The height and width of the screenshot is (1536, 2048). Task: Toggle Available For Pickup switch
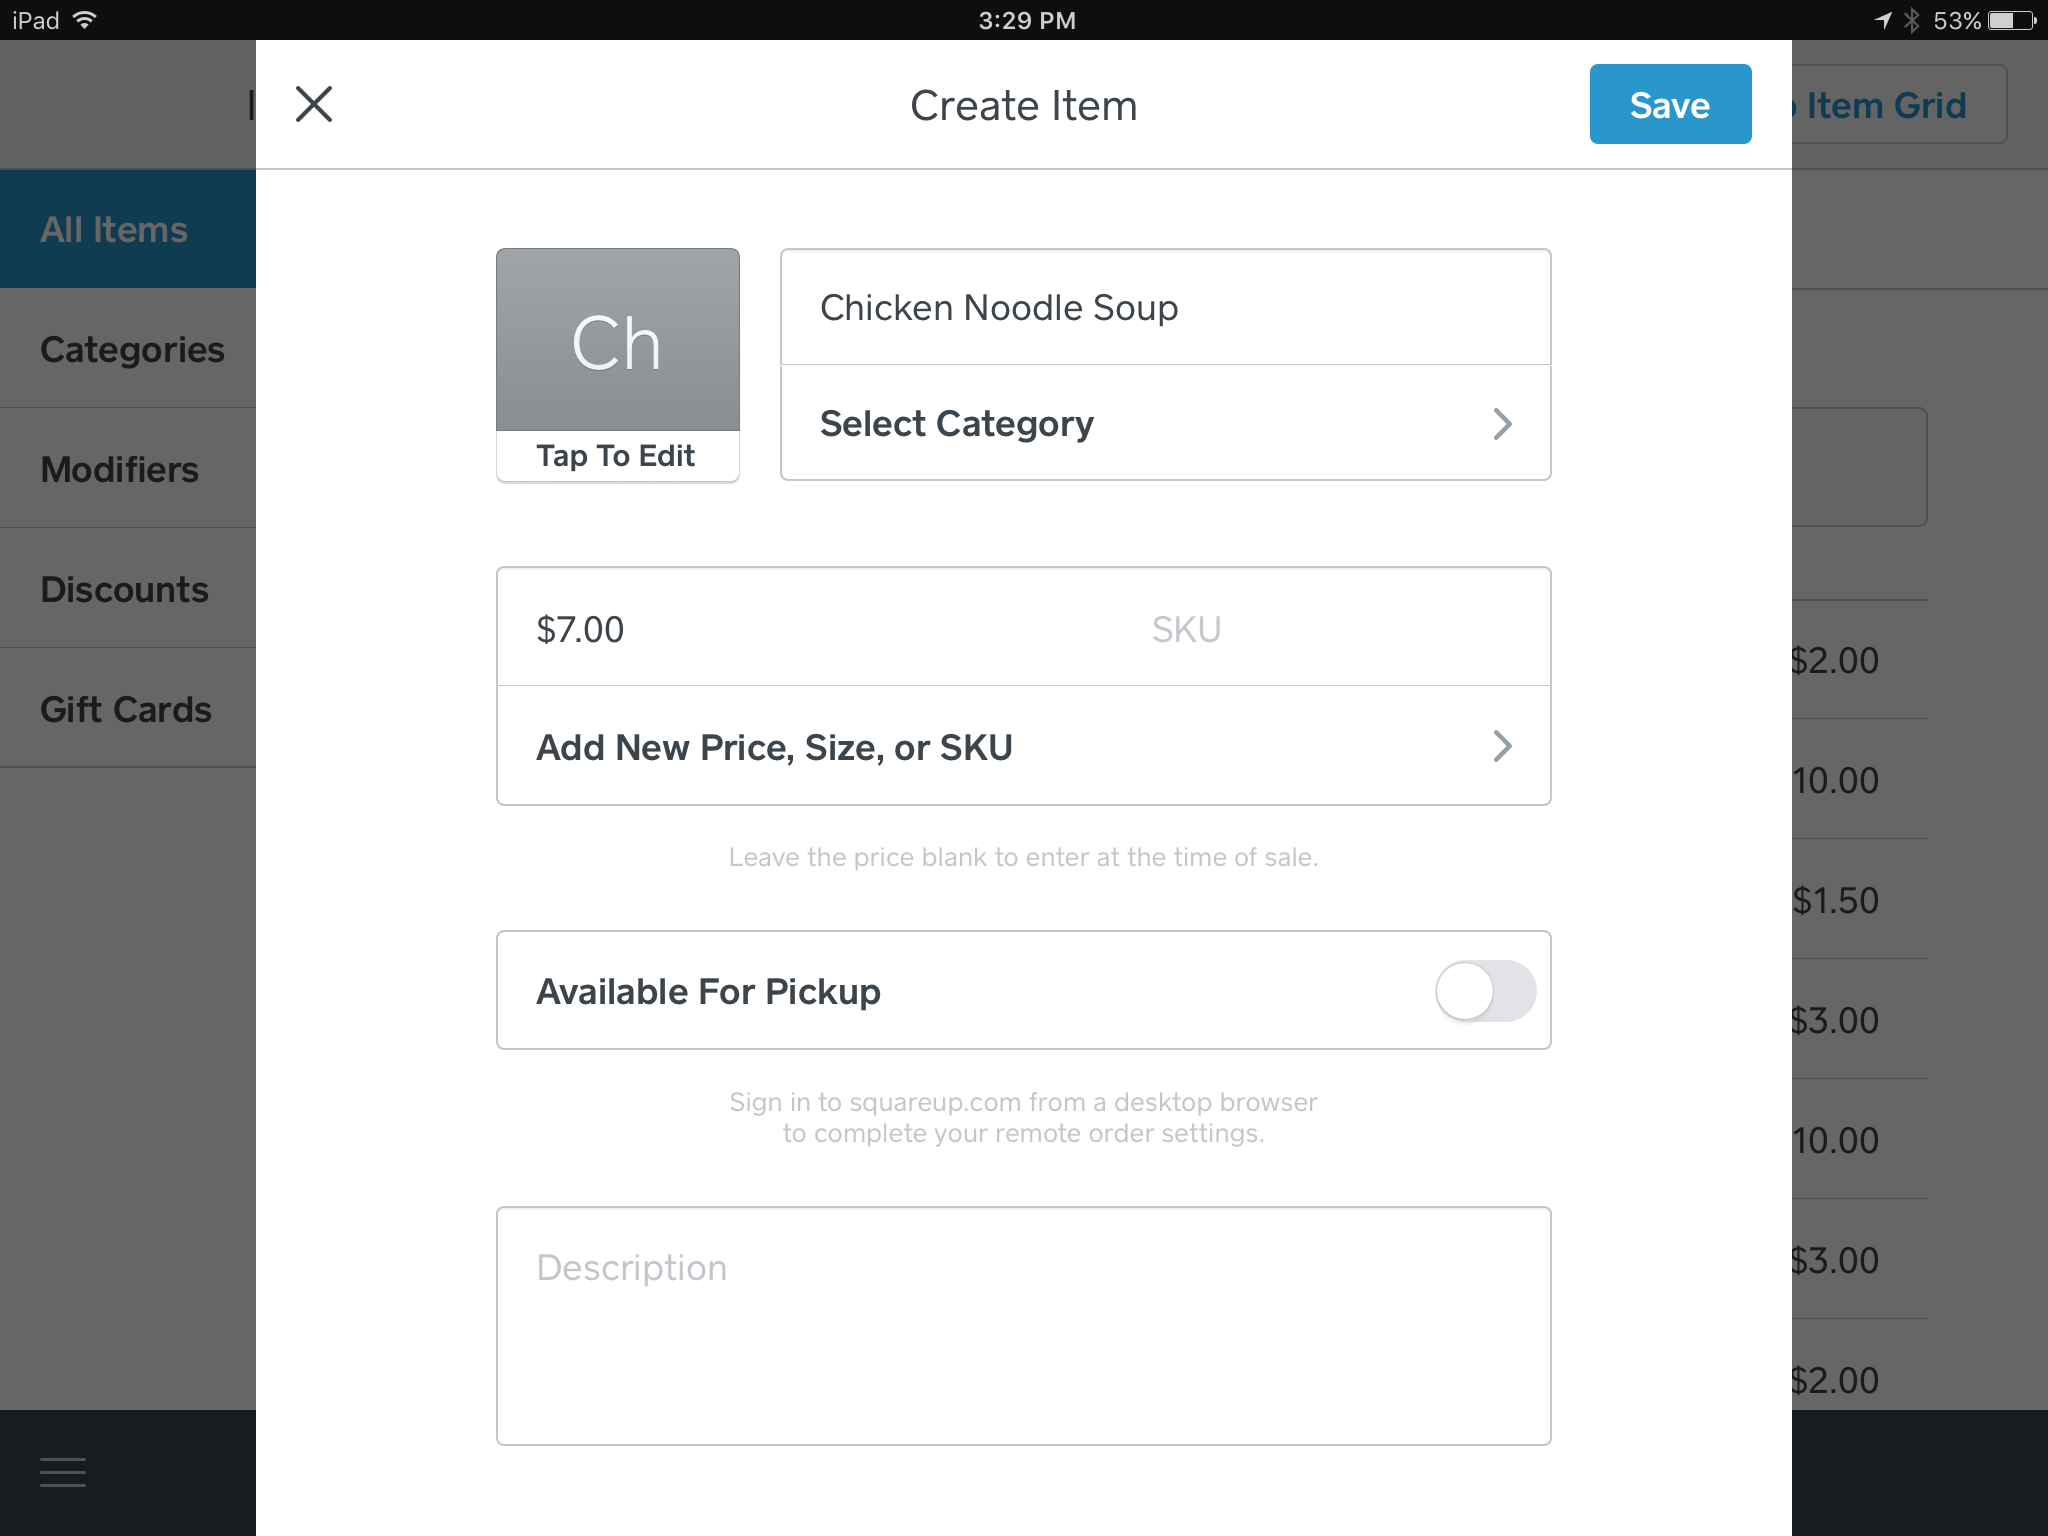click(1485, 991)
